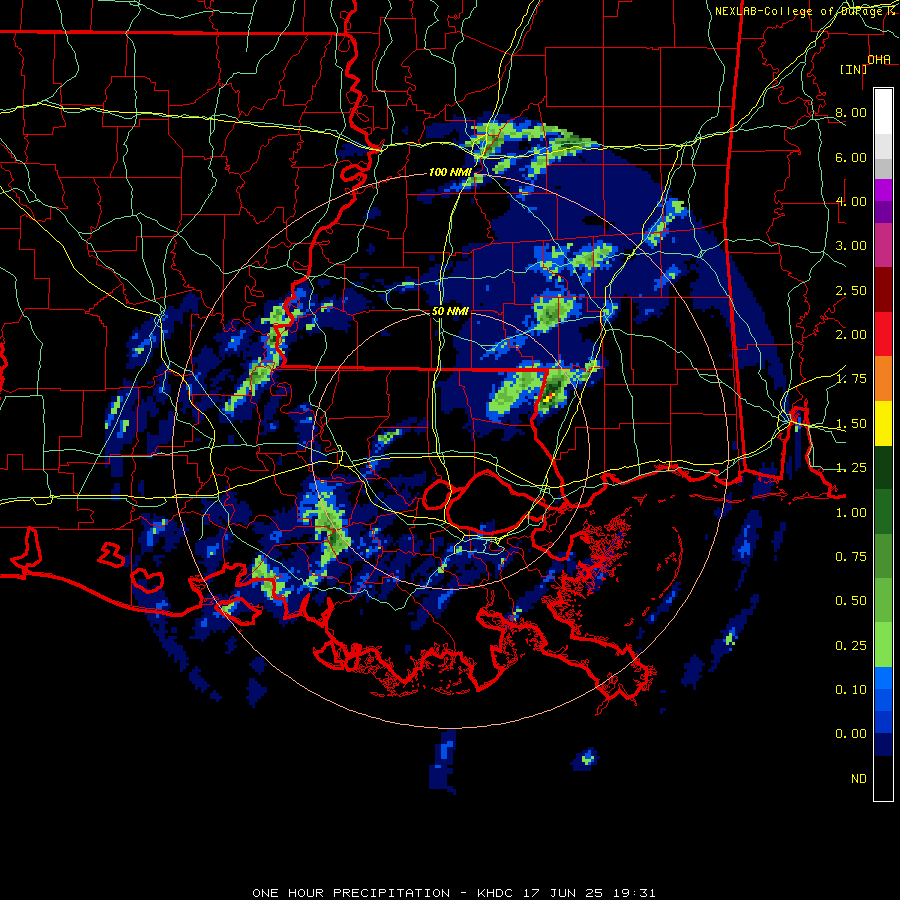
Task: Click the 2.00 legend value
Action: [x=851, y=335]
